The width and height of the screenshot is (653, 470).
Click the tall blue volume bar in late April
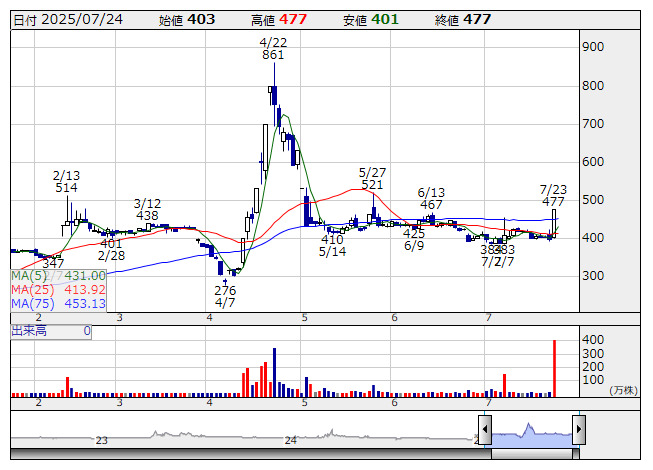click(x=274, y=372)
